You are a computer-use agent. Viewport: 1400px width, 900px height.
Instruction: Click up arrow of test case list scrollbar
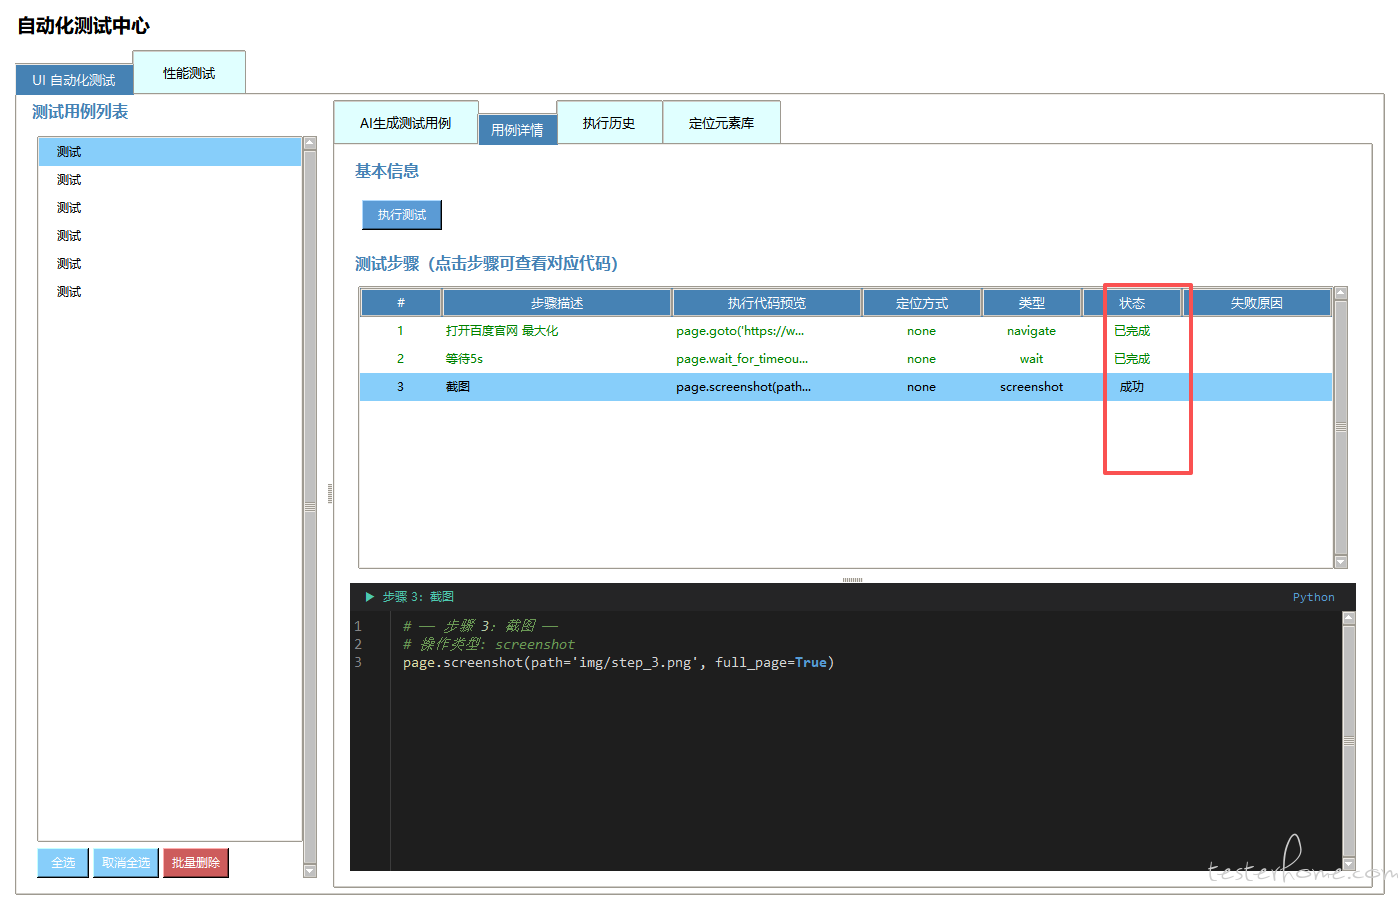tap(310, 143)
